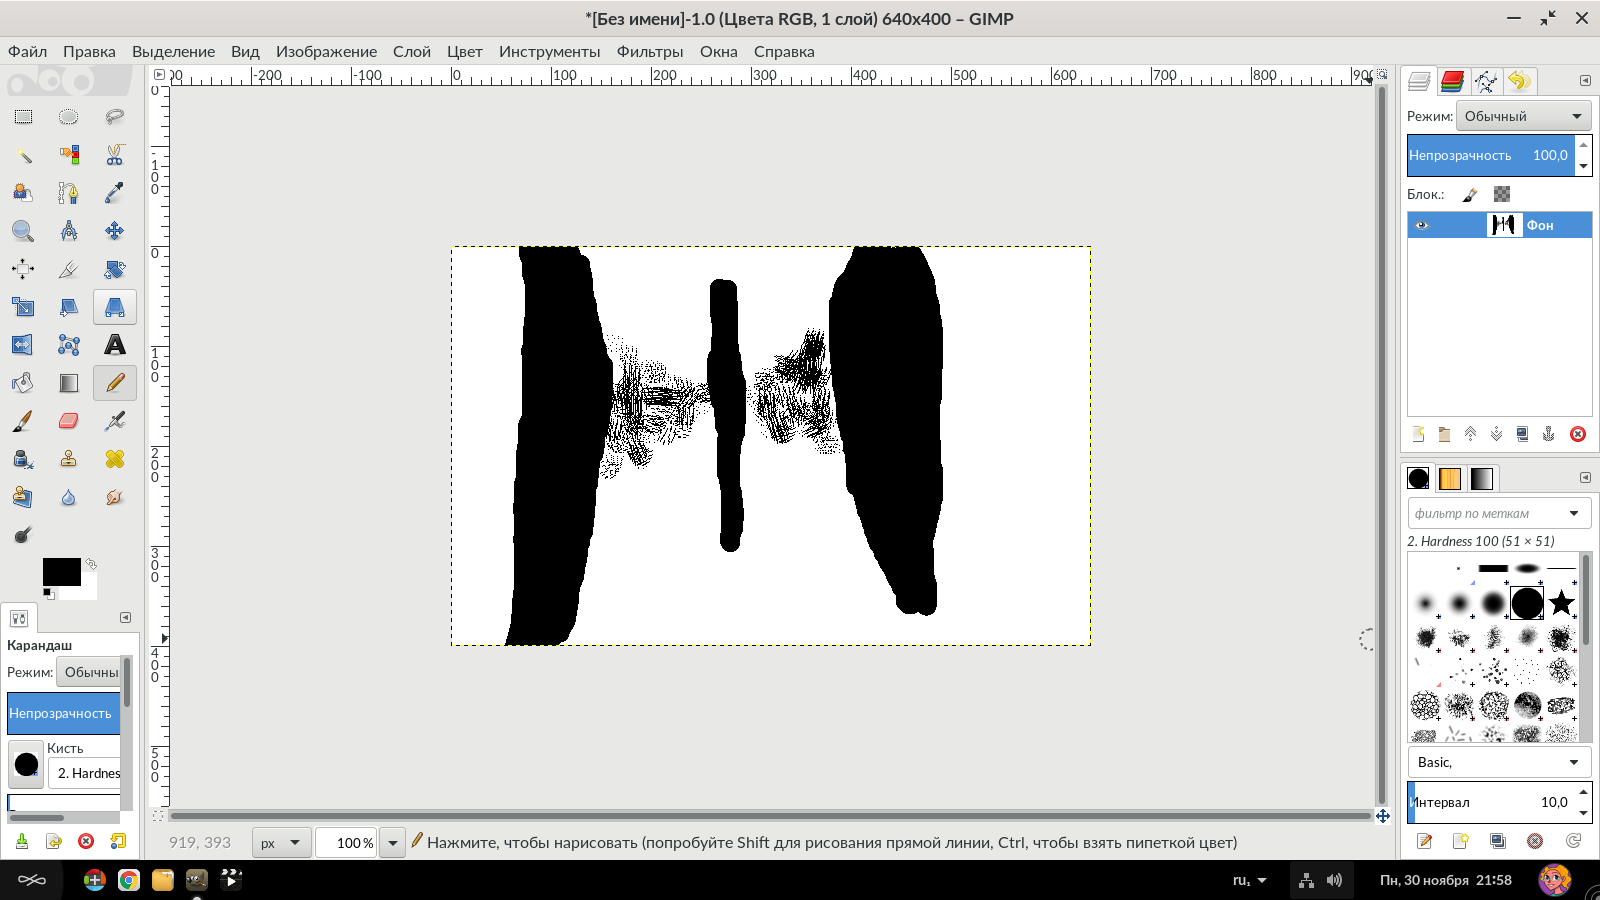Toggle lock alpha channel checkerboard icon
Screen dimensions: 1600x900
pyautogui.click(x=1502, y=194)
